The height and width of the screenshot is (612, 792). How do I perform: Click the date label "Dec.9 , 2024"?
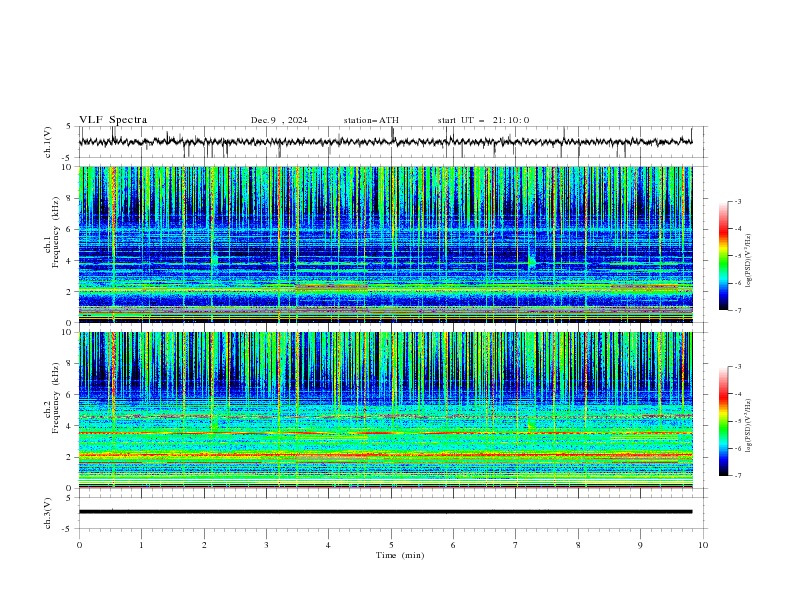coord(279,120)
